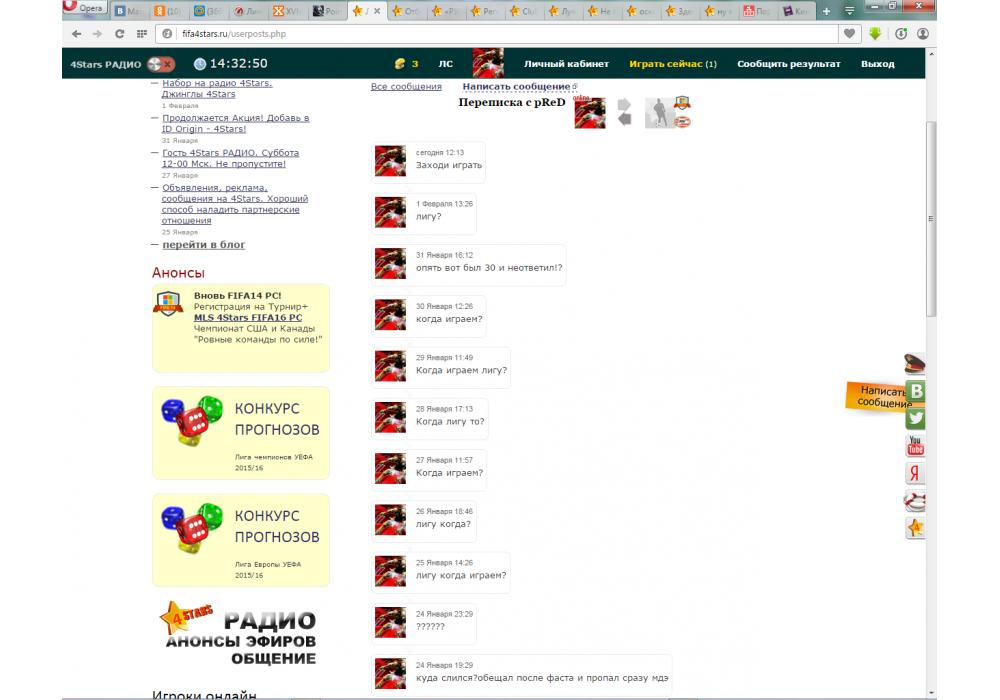Click the page vertical scrollbar thumb
This screenshot has width=1000, height=700.
point(932,220)
